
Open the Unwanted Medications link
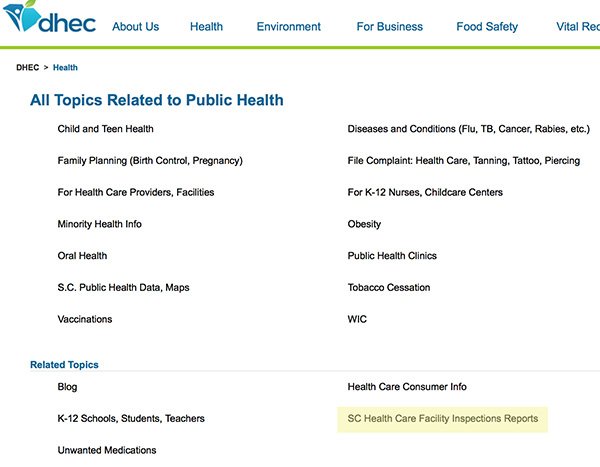(x=107, y=451)
